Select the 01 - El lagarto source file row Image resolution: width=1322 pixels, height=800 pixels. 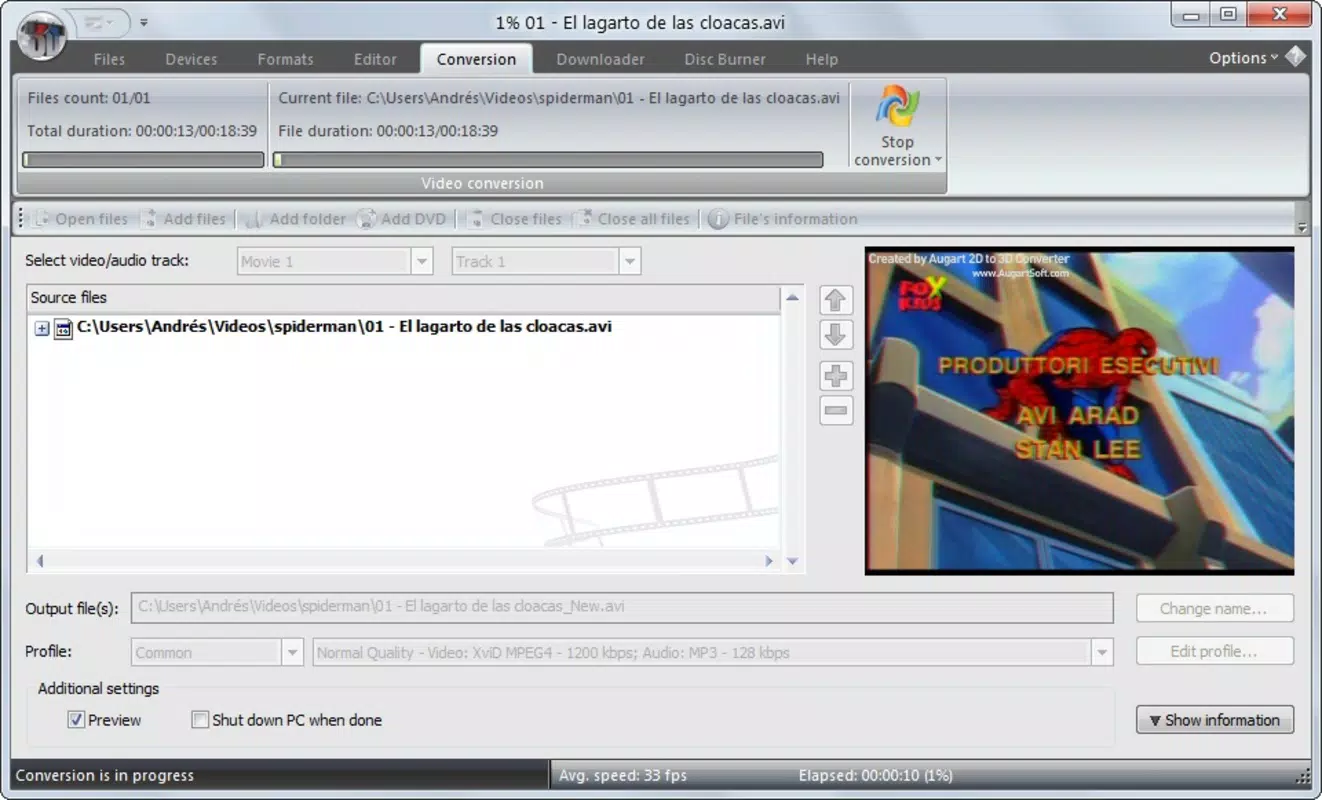click(344, 327)
